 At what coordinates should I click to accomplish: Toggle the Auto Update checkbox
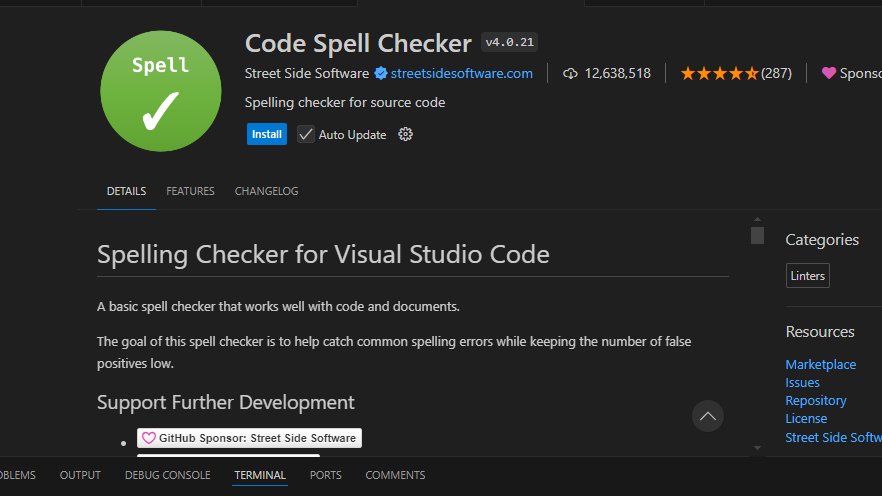[x=305, y=134]
